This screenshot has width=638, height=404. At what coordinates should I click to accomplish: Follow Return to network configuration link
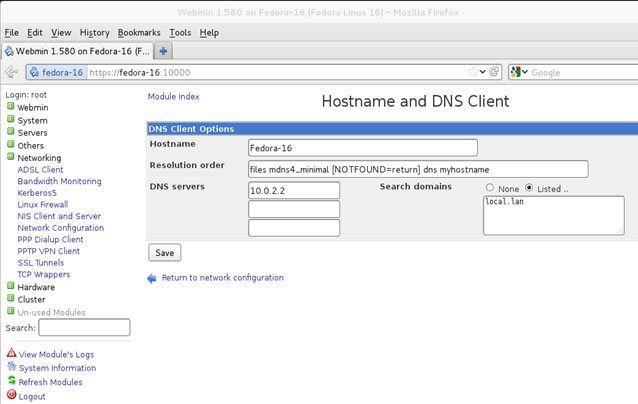pyautogui.click(x=223, y=278)
